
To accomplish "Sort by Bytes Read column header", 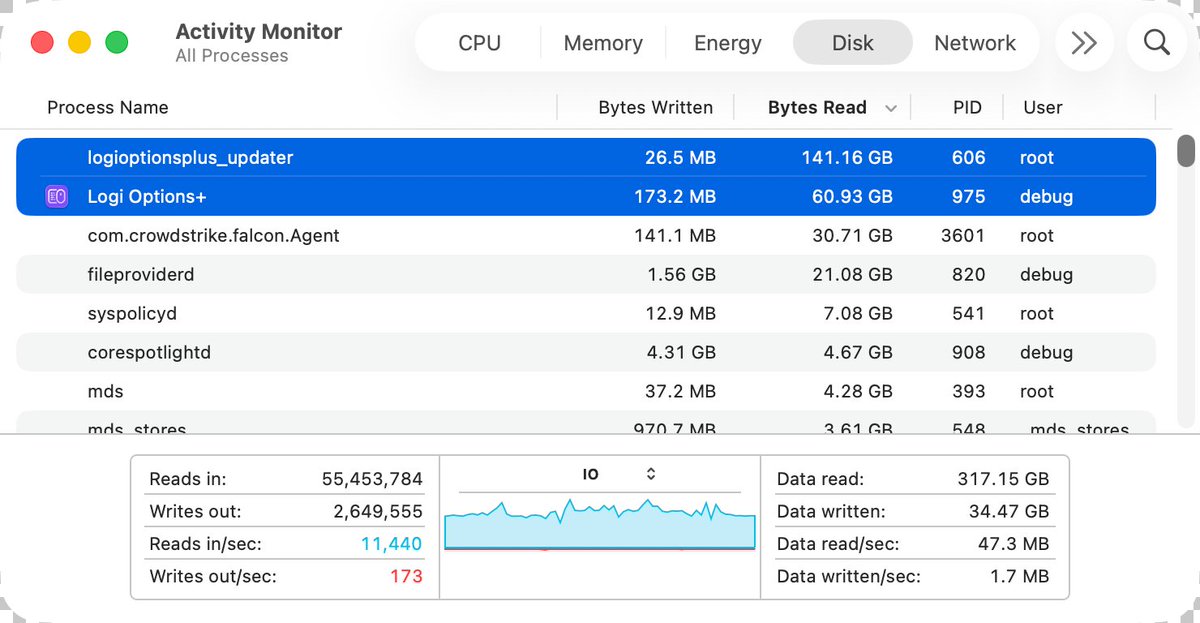I will coord(817,107).
